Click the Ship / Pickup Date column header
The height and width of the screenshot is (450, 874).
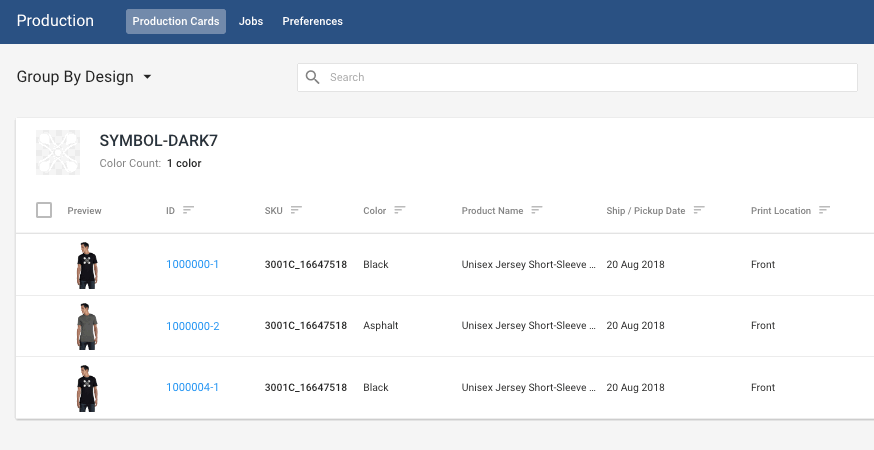(x=645, y=211)
